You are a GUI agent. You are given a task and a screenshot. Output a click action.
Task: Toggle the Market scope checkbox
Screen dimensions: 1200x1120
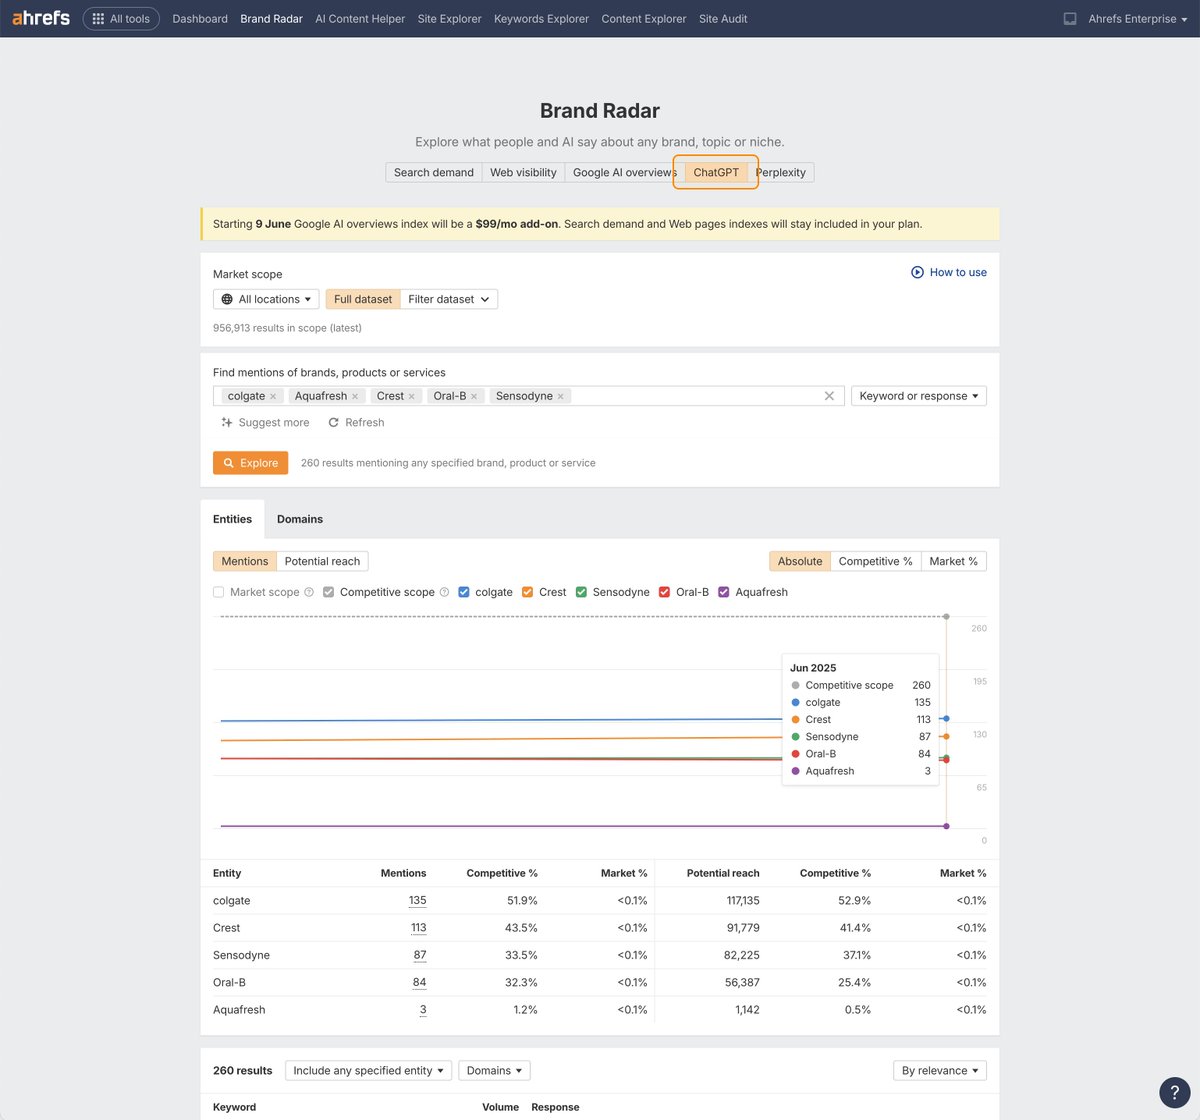[219, 592]
